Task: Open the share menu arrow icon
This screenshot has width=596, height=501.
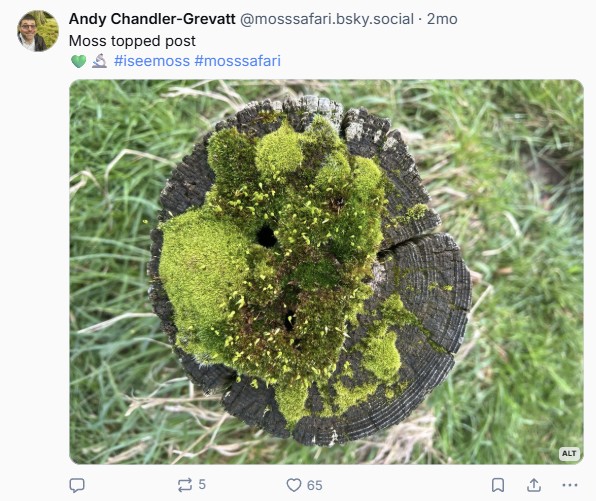Action: point(534,485)
